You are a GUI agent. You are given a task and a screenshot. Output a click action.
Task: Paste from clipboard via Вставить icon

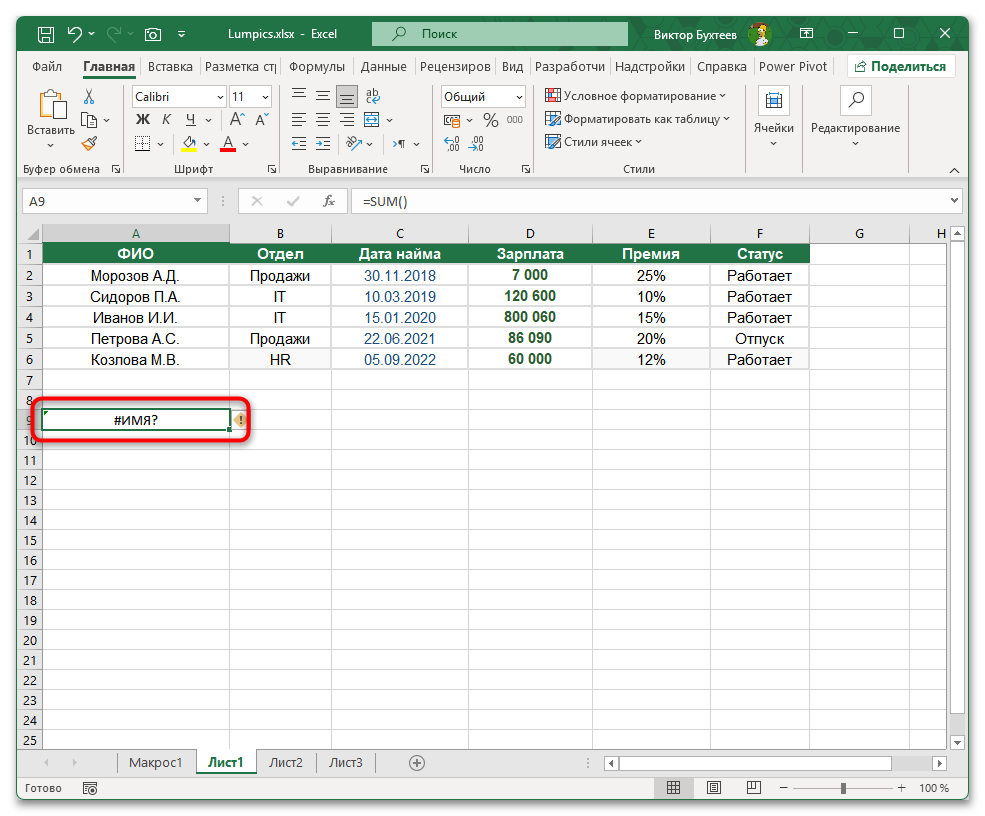[x=52, y=105]
